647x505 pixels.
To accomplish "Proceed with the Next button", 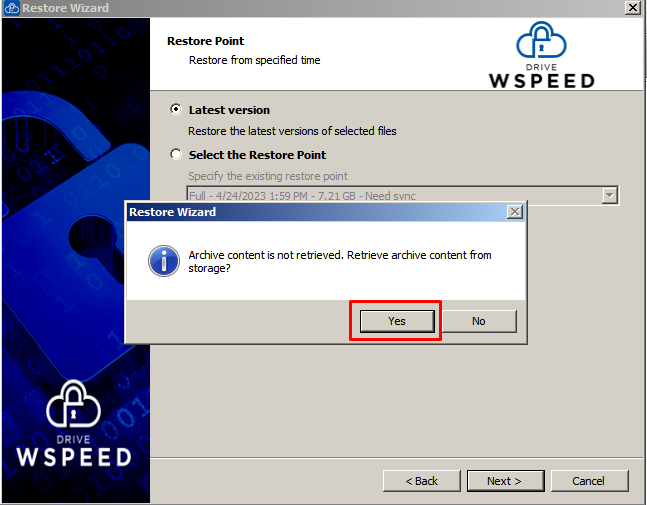I will tap(505, 481).
